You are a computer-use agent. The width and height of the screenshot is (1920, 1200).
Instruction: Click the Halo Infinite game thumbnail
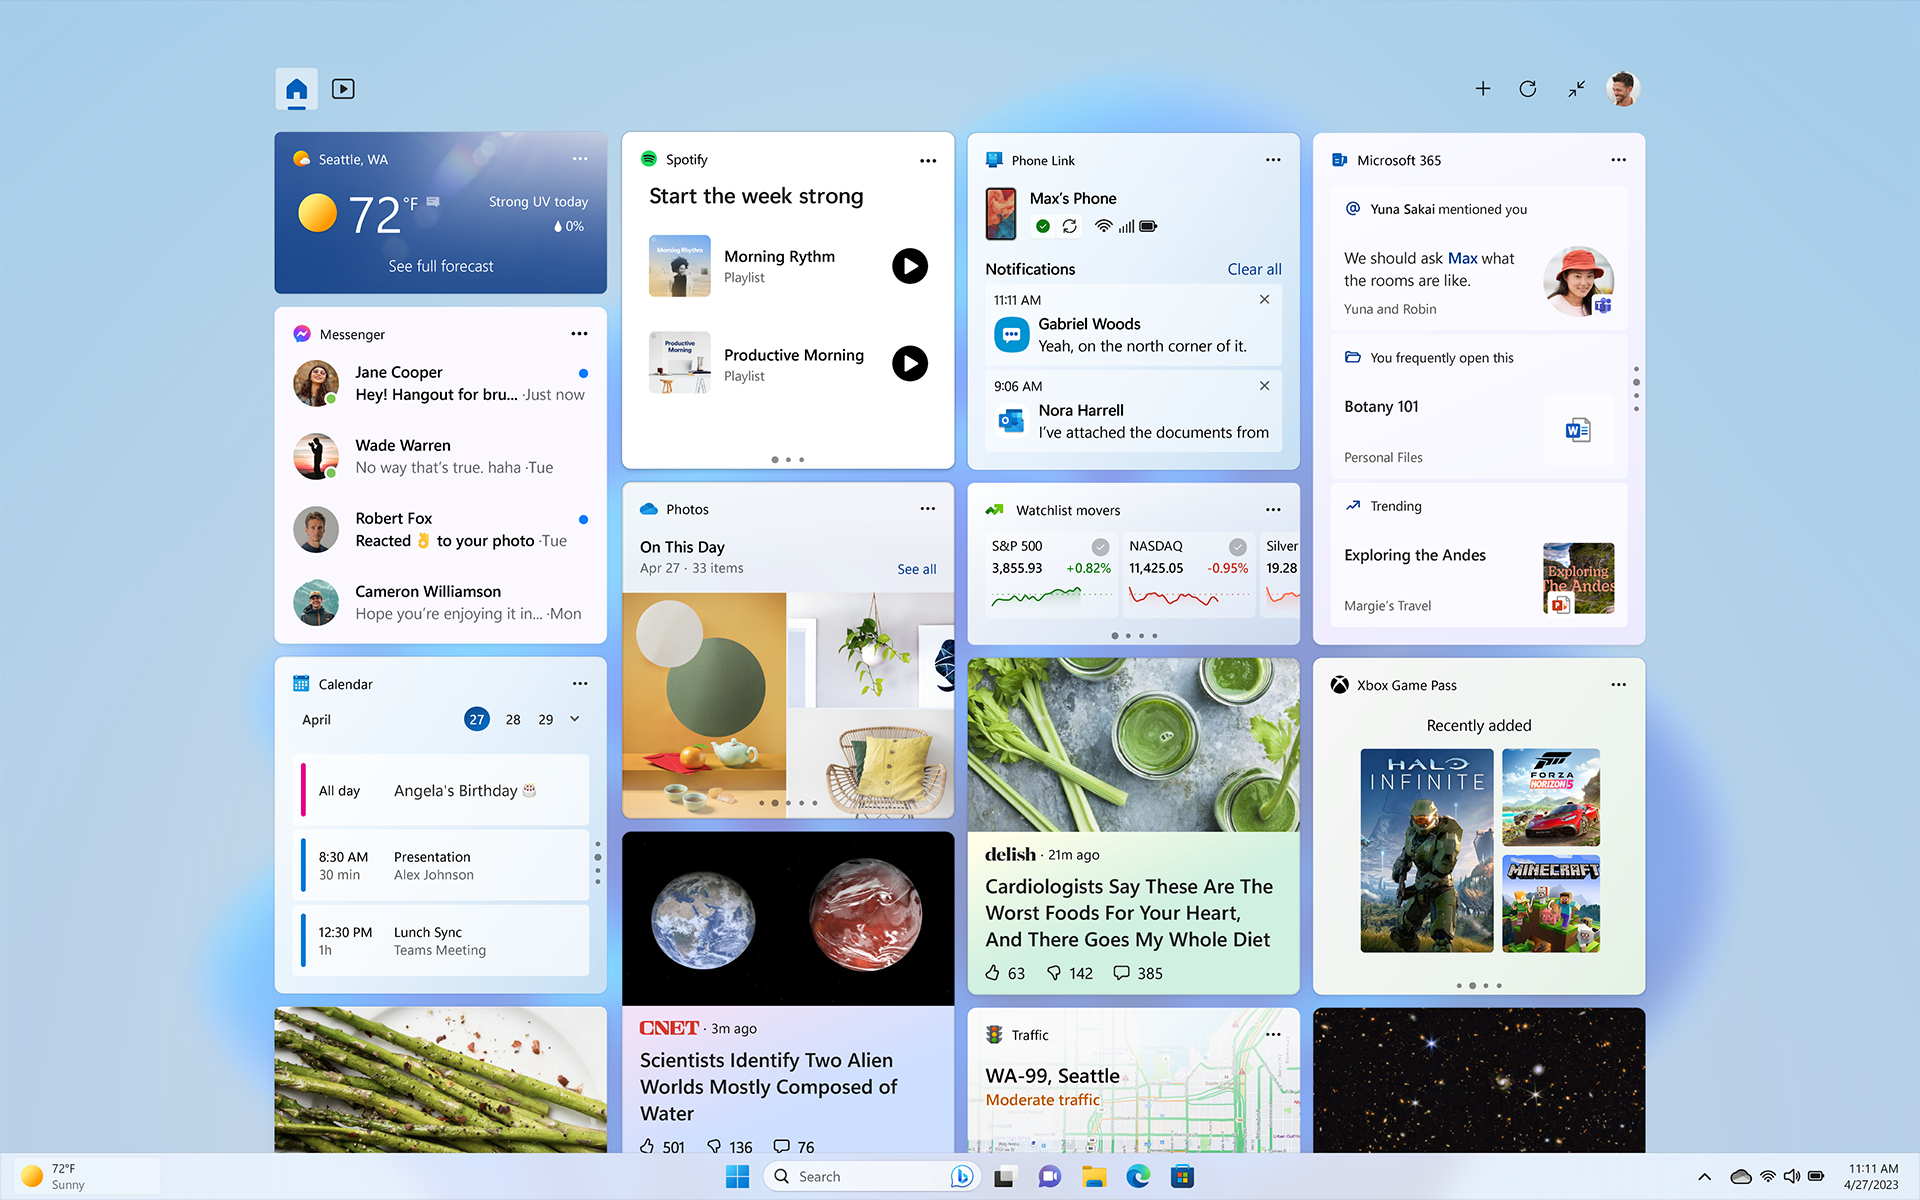click(1427, 849)
